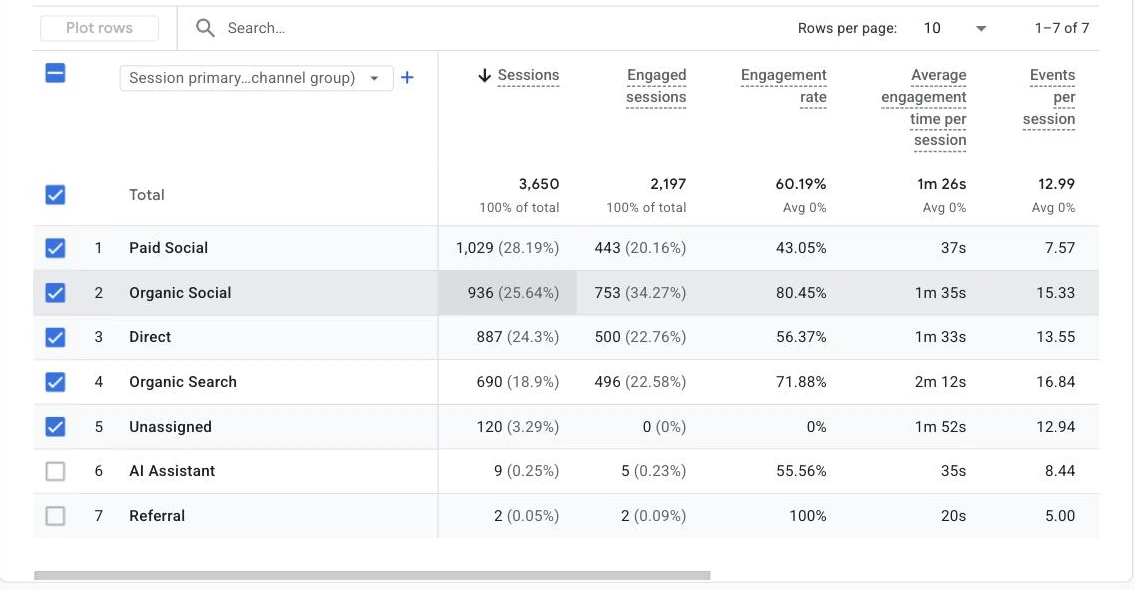
Task: Select the Unassigned channel name
Action: (x=170, y=427)
